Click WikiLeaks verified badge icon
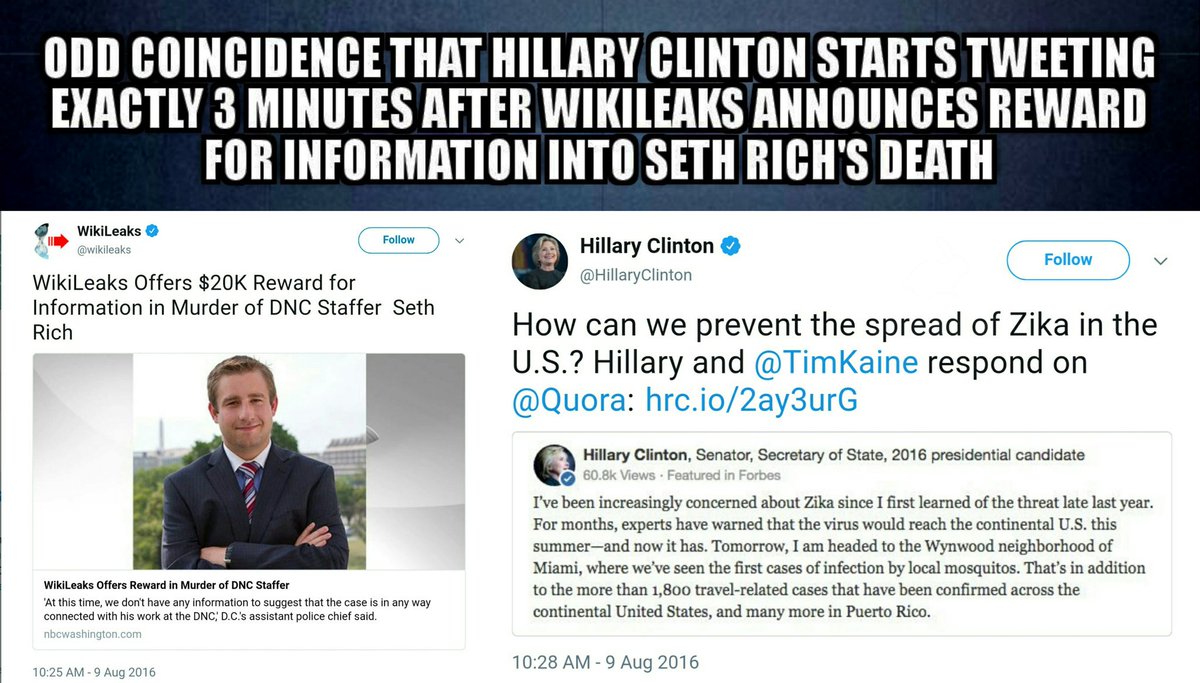Image resolution: width=1200 pixels, height=683 pixels. [x=154, y=231]
